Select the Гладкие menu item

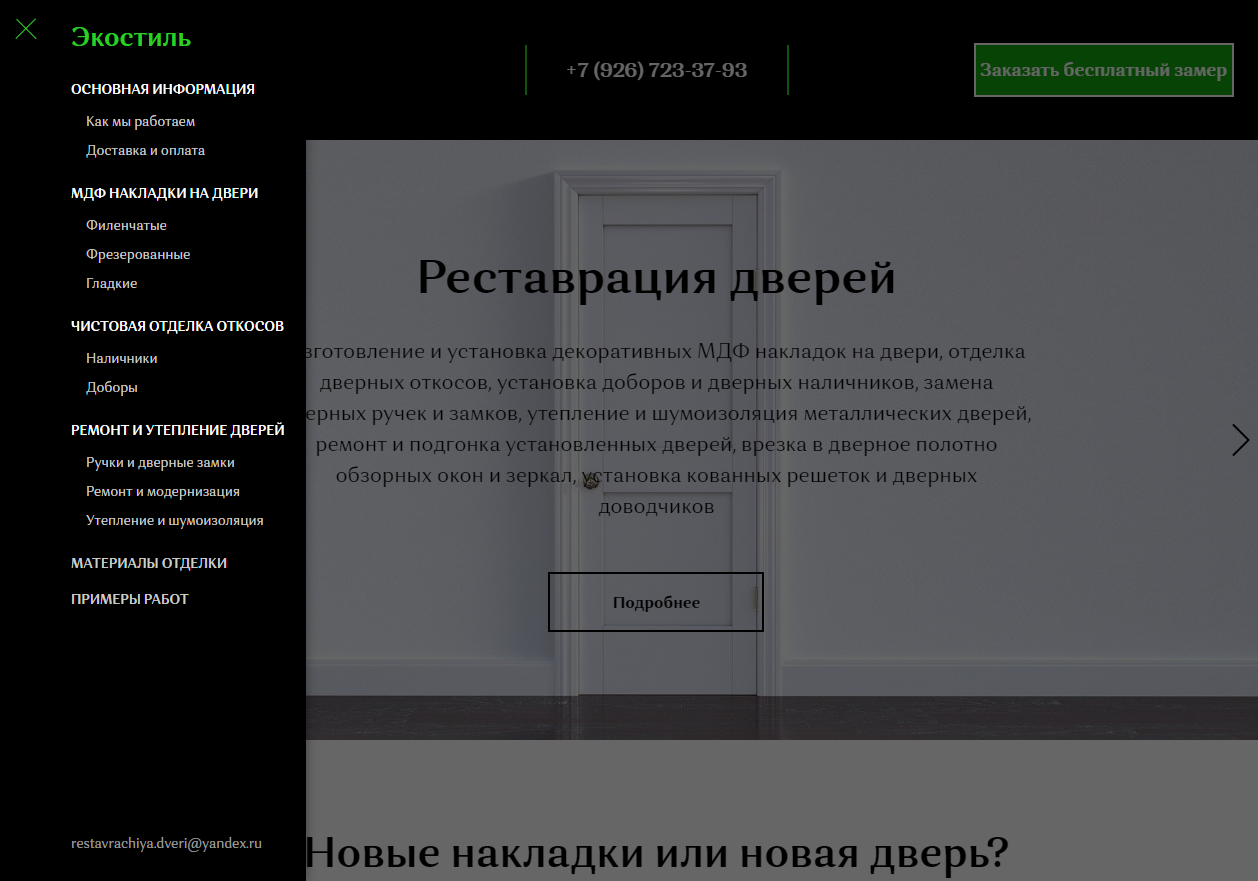pyautogui.click(x=111, y=283)
